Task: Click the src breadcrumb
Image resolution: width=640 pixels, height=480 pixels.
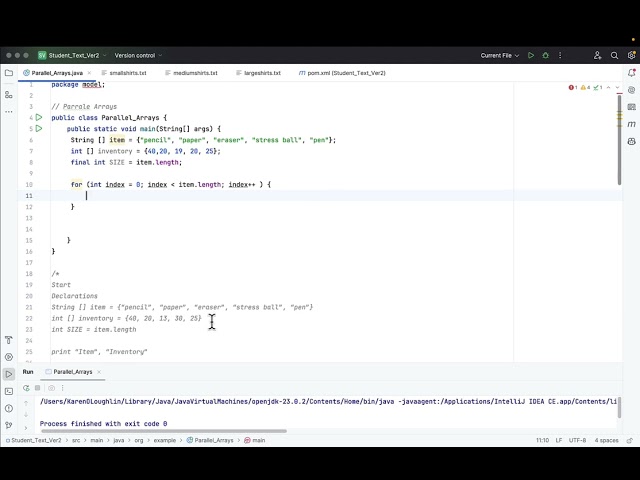Action: 76,440
